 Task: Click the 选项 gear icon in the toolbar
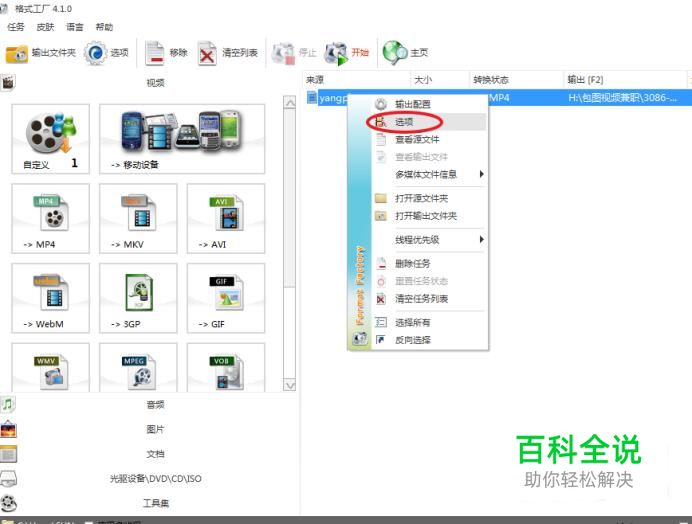coord(95,53)
